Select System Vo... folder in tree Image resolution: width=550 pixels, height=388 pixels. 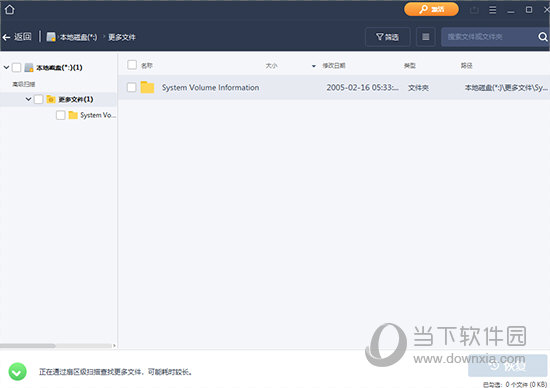click(x=97, y=115)
